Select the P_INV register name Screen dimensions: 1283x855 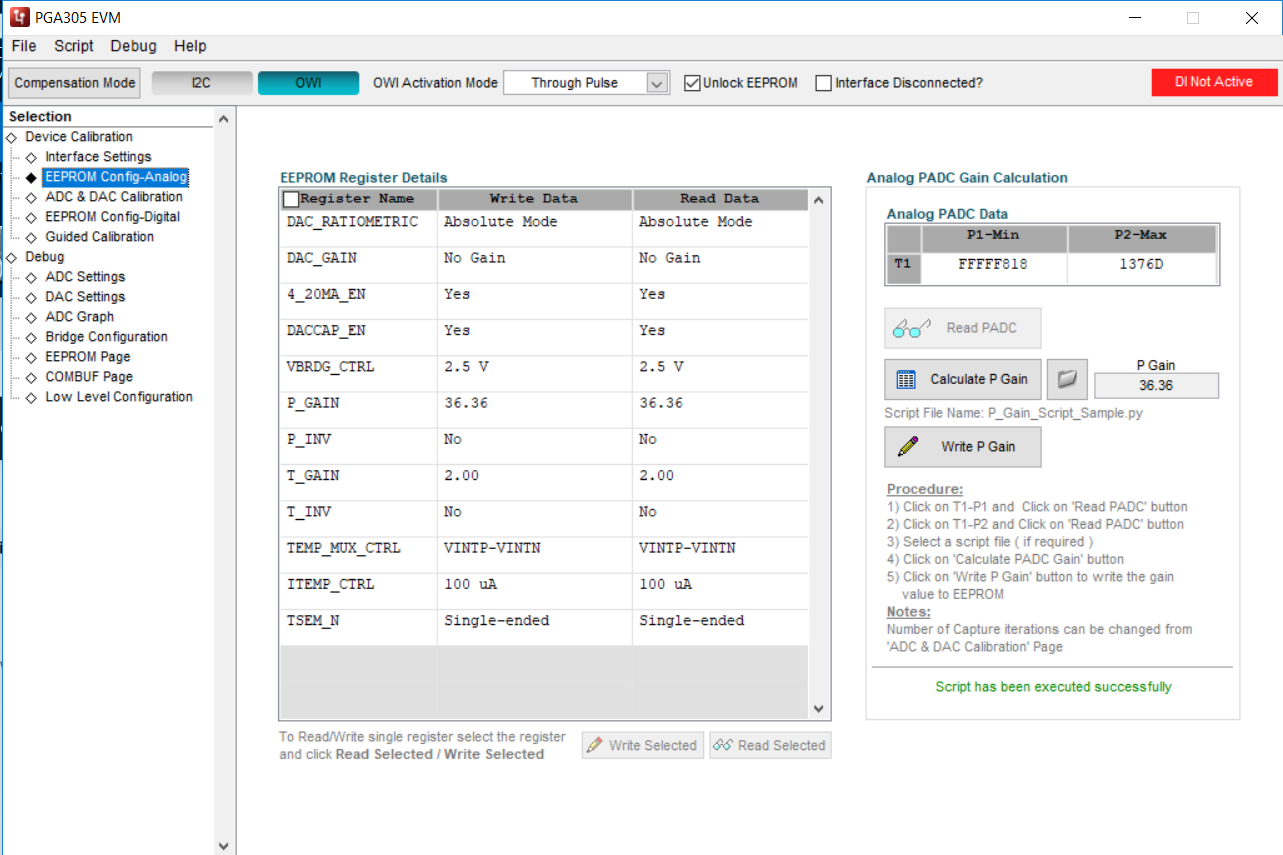click(310, 439)
